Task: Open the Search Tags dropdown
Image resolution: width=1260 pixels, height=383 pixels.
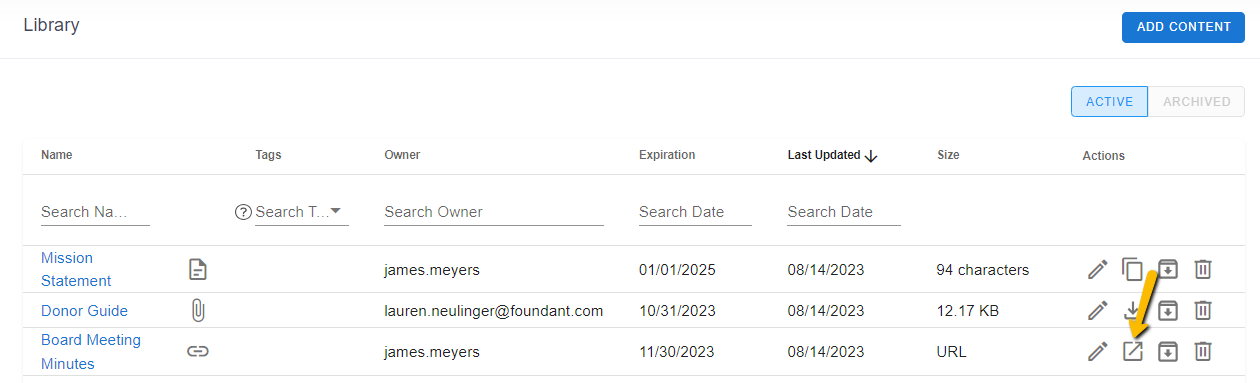Action: click(x=301, y=212)
